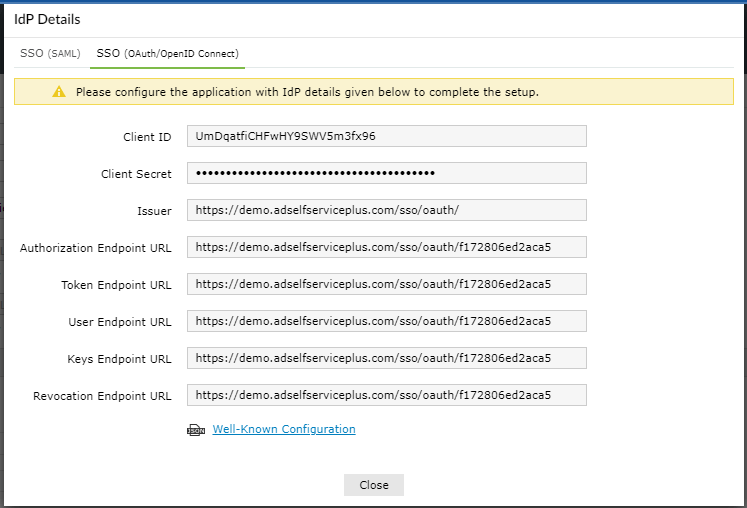Focus the Token Endpoint URL field
The width and height of the screenshot is (747, 508).
[x=386, y=284]
